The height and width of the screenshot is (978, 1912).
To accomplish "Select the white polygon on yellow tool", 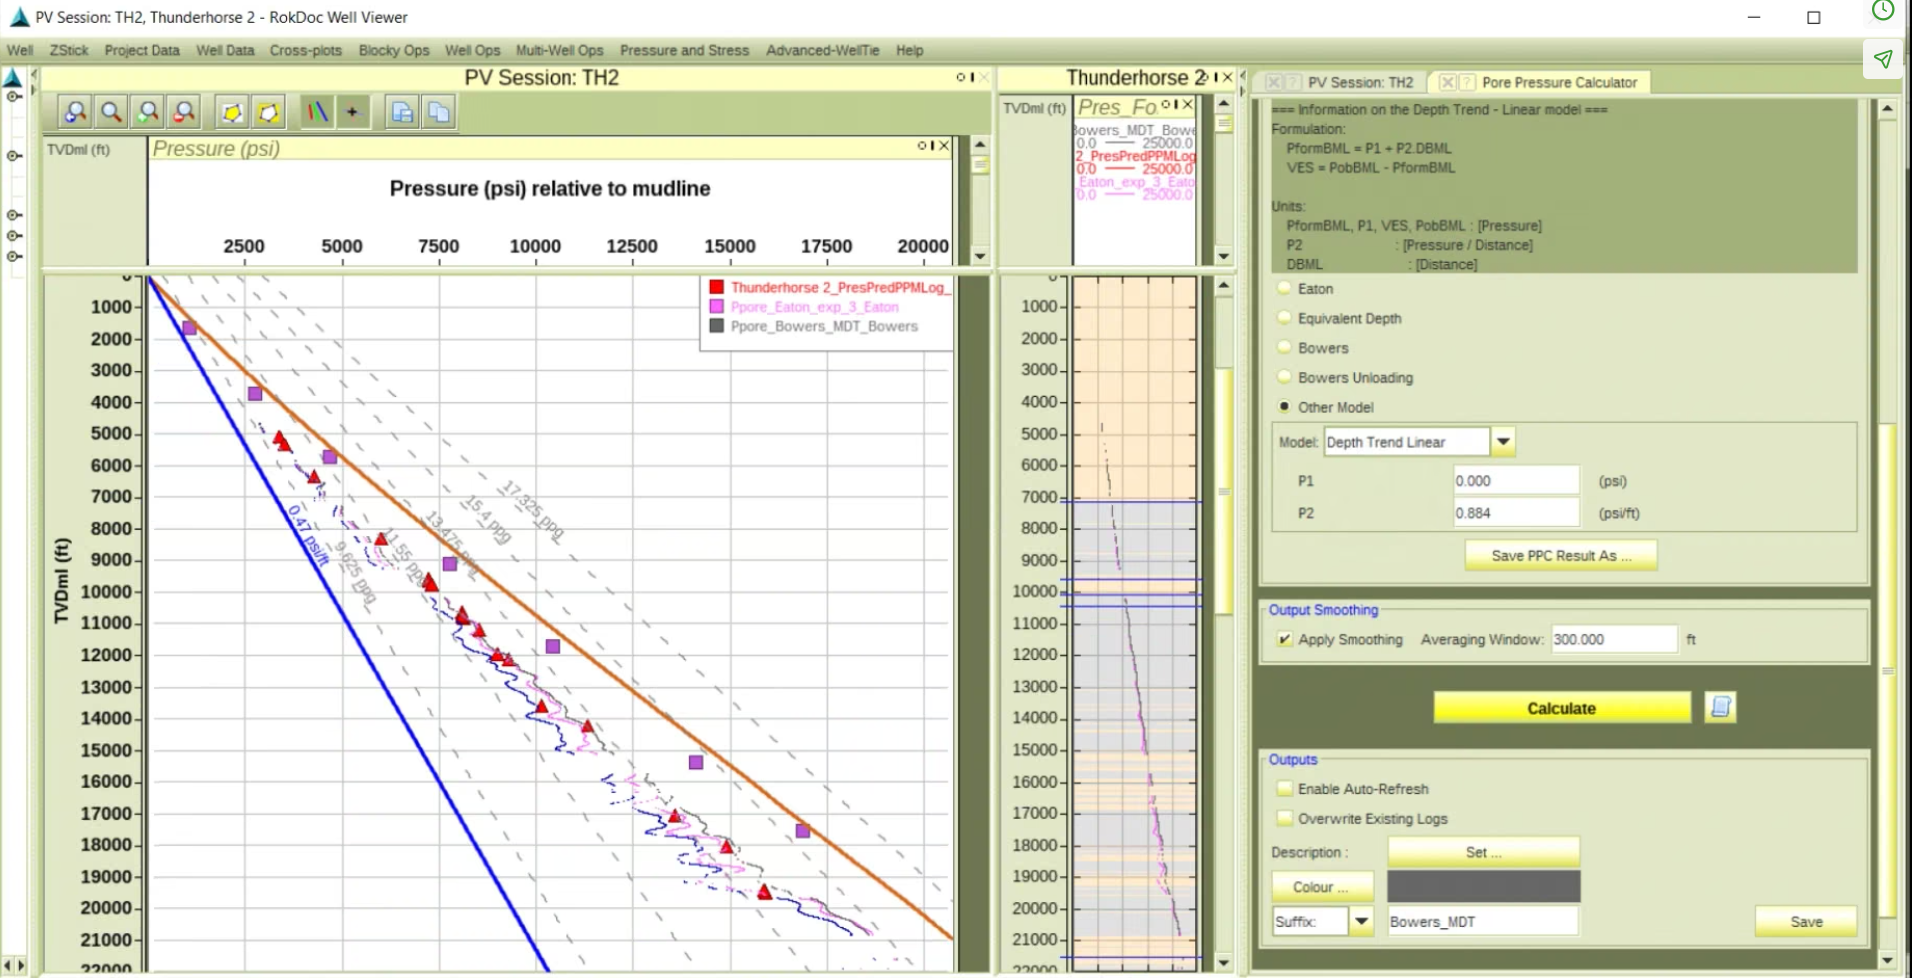I will pos(268,112).
